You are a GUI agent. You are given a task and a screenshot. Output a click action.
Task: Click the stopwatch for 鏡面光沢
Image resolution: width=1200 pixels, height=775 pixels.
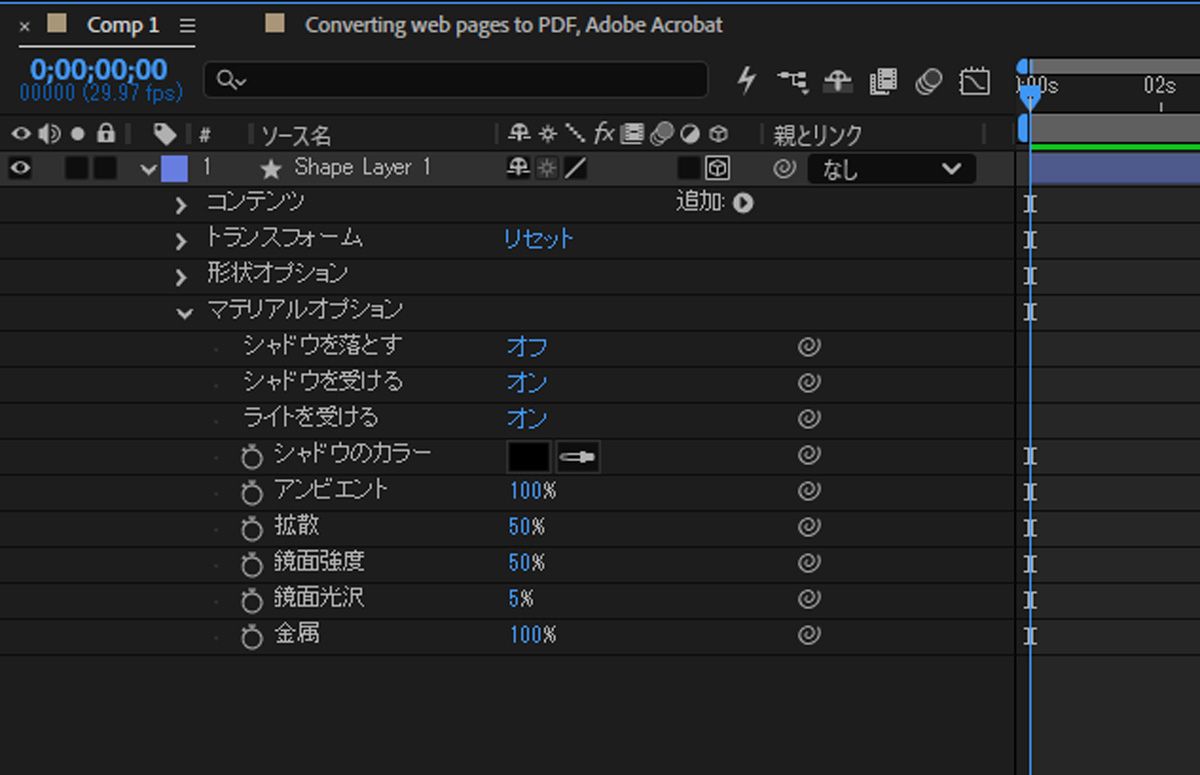[x=251, y=601]
